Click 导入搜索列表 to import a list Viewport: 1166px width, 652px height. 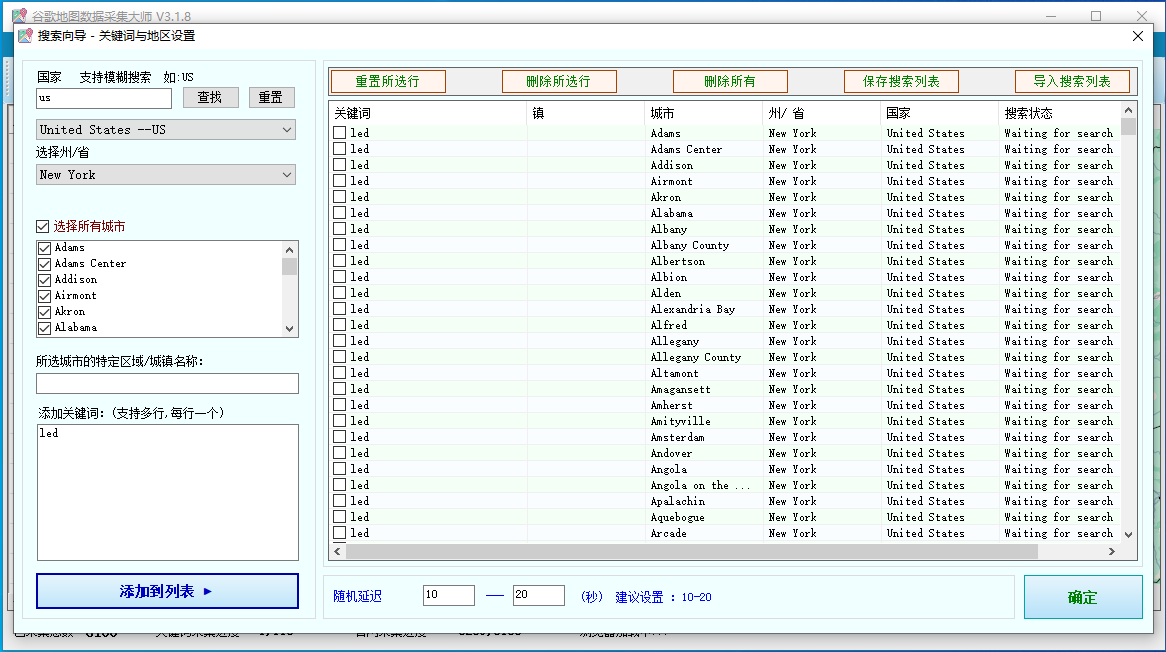click(1072, 82)
